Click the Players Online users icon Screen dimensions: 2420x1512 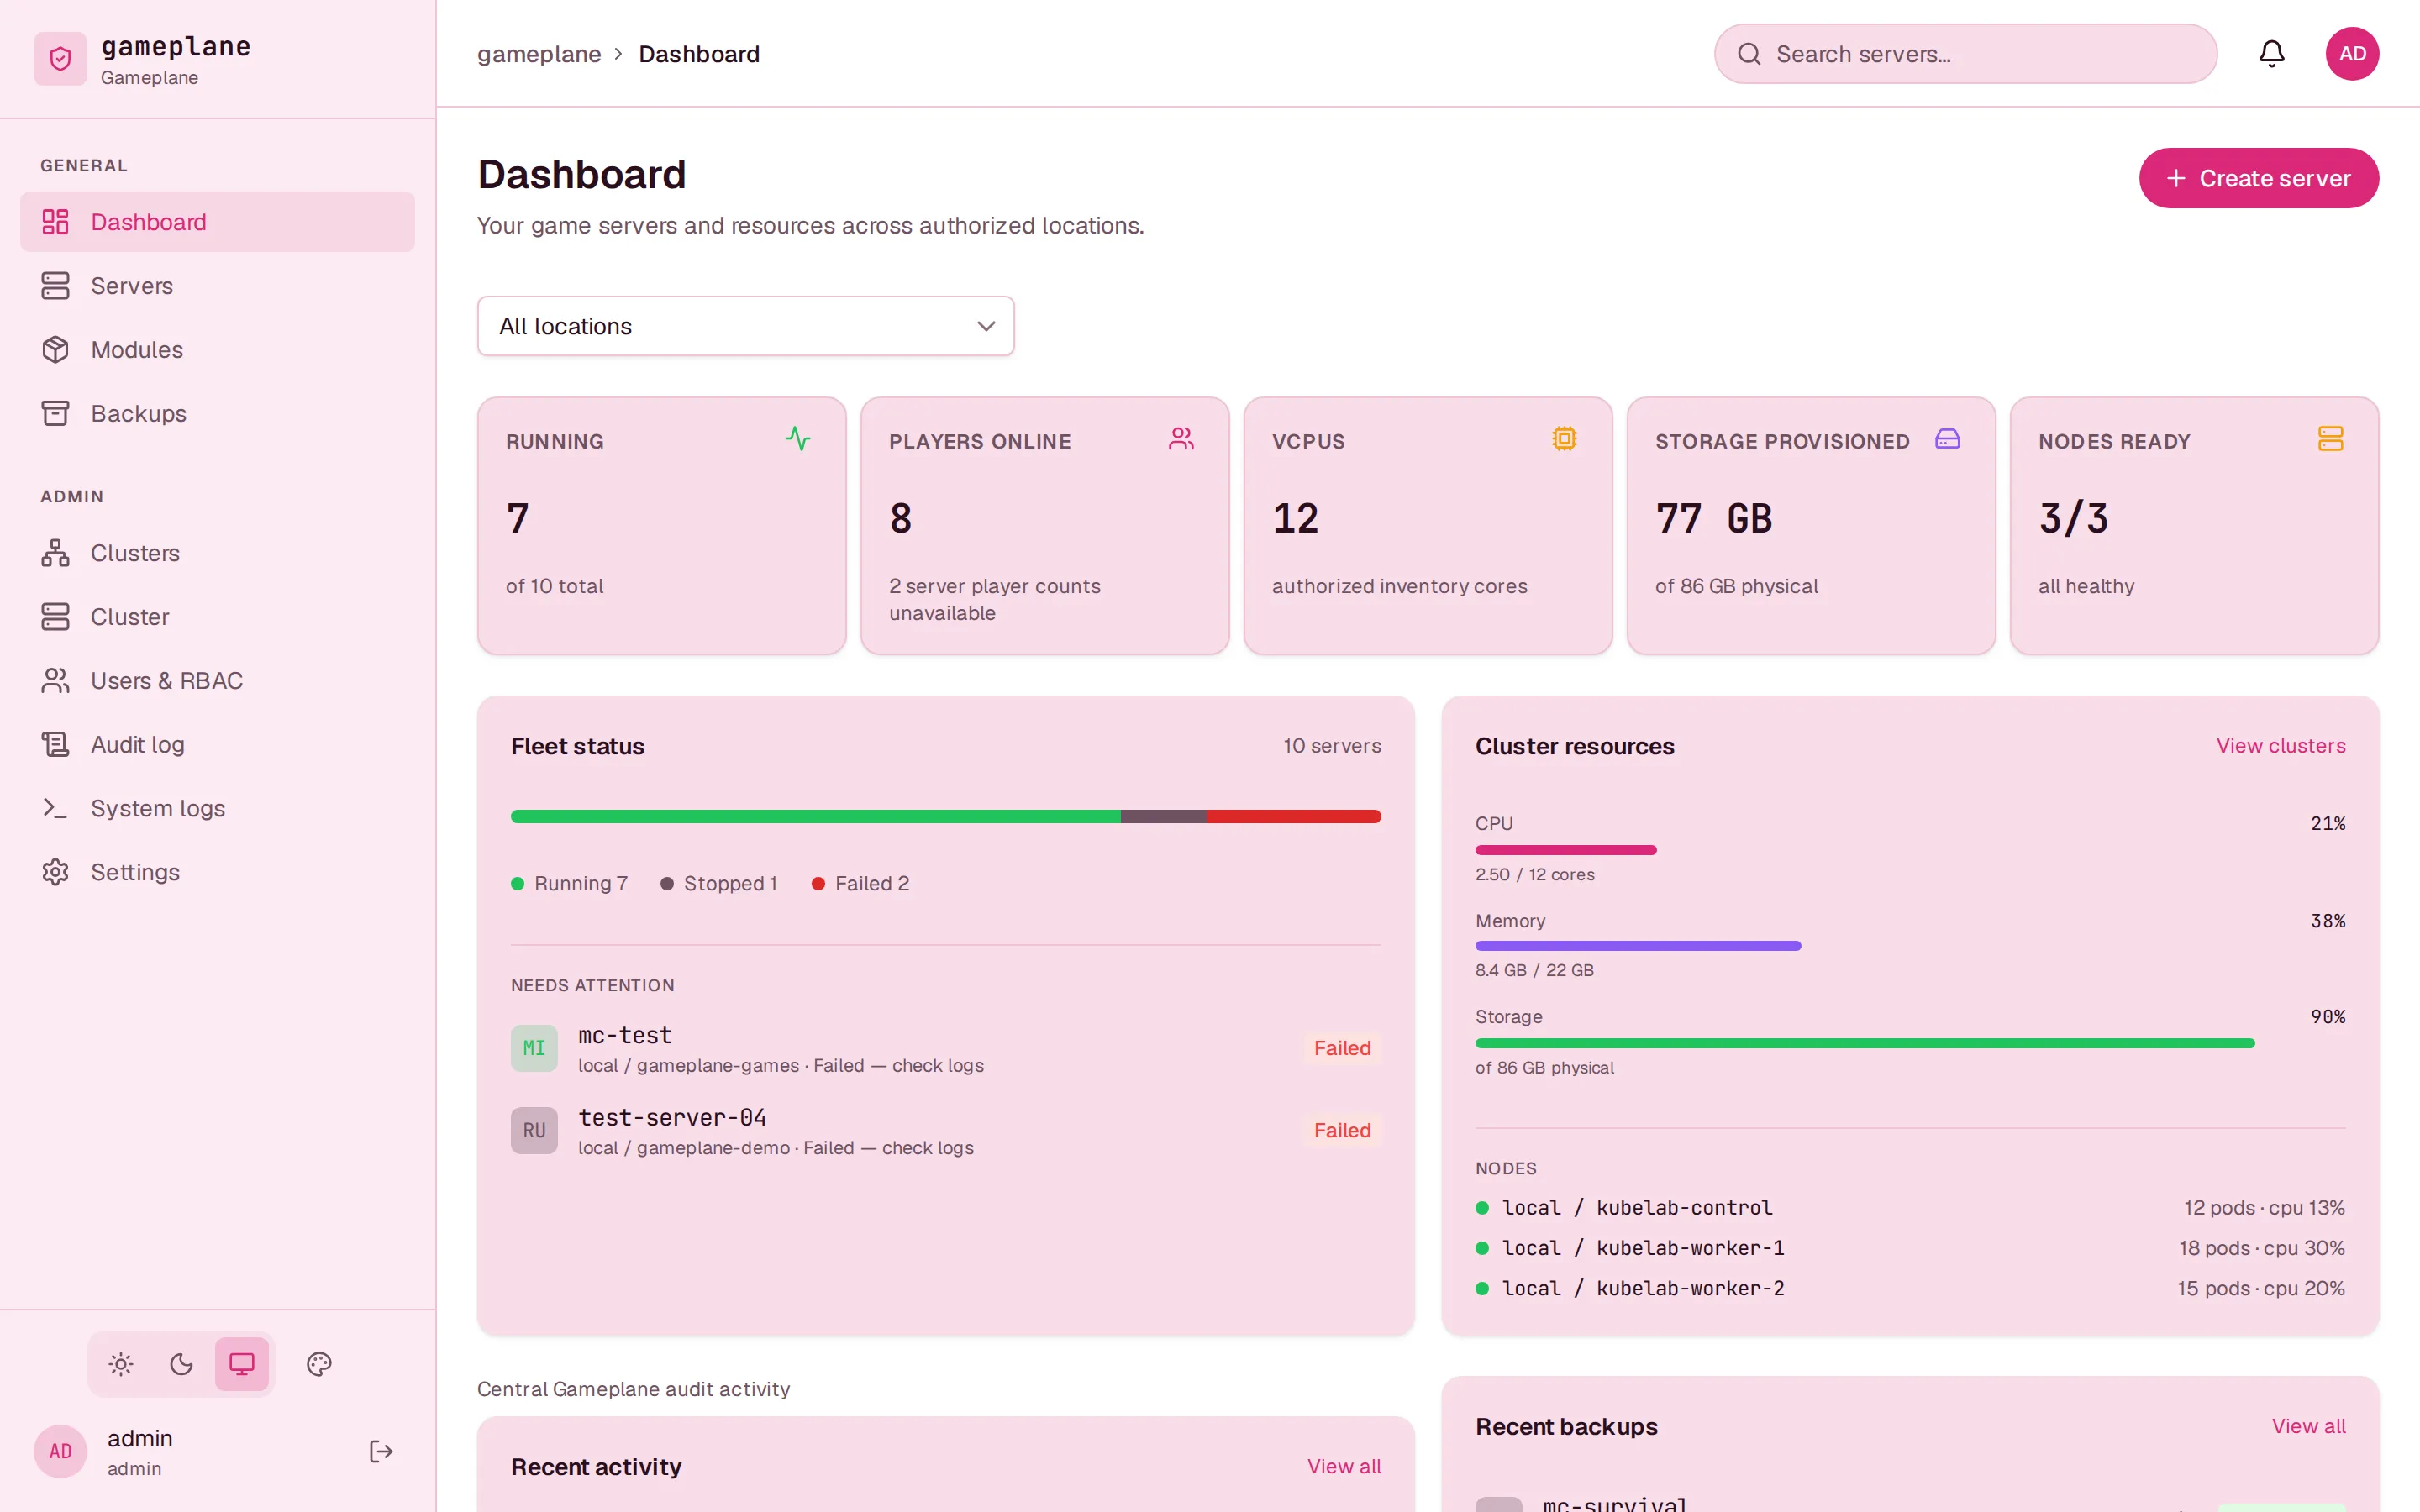[1181, 439]
